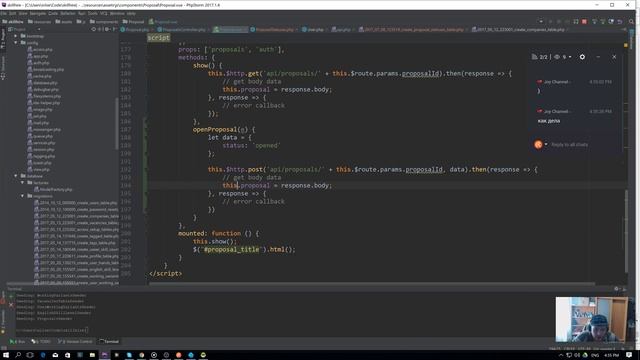Collapse the migrations folder in project tree
The height and width of the screenshot is (360, 640).
22,196
